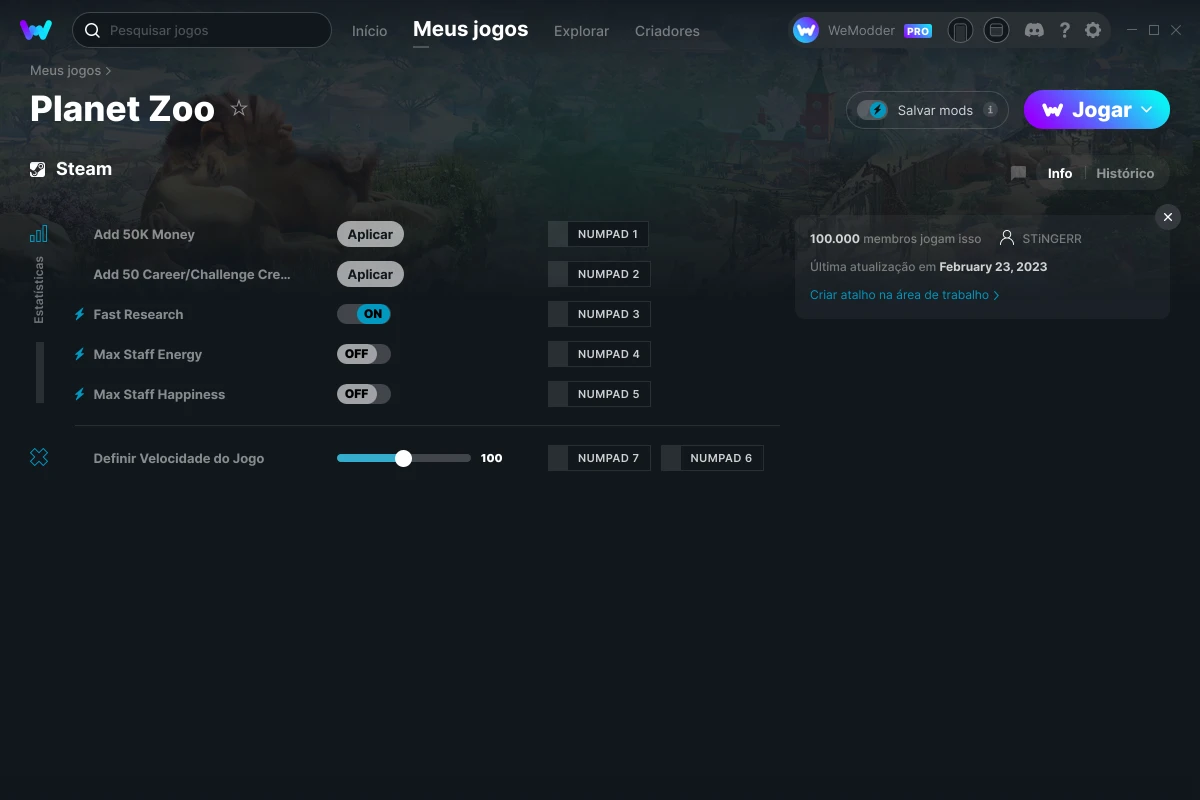Open the comments chat bubble icon
This screenshot has width=1200, height=800.
click(x=1018, y=173)
